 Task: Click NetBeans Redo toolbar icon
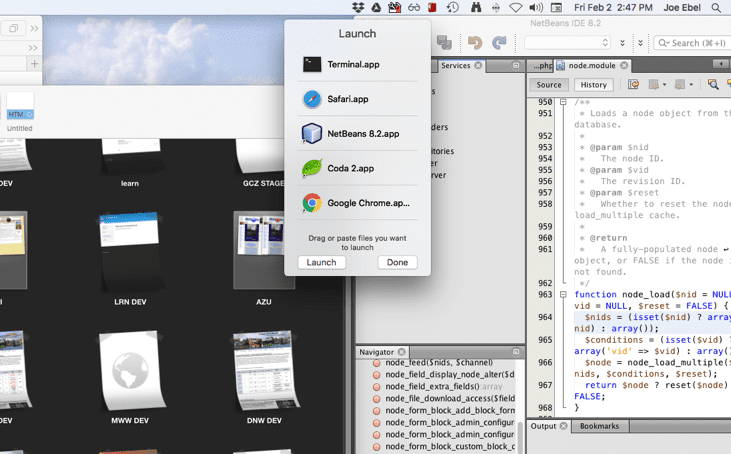click(499, 43)
